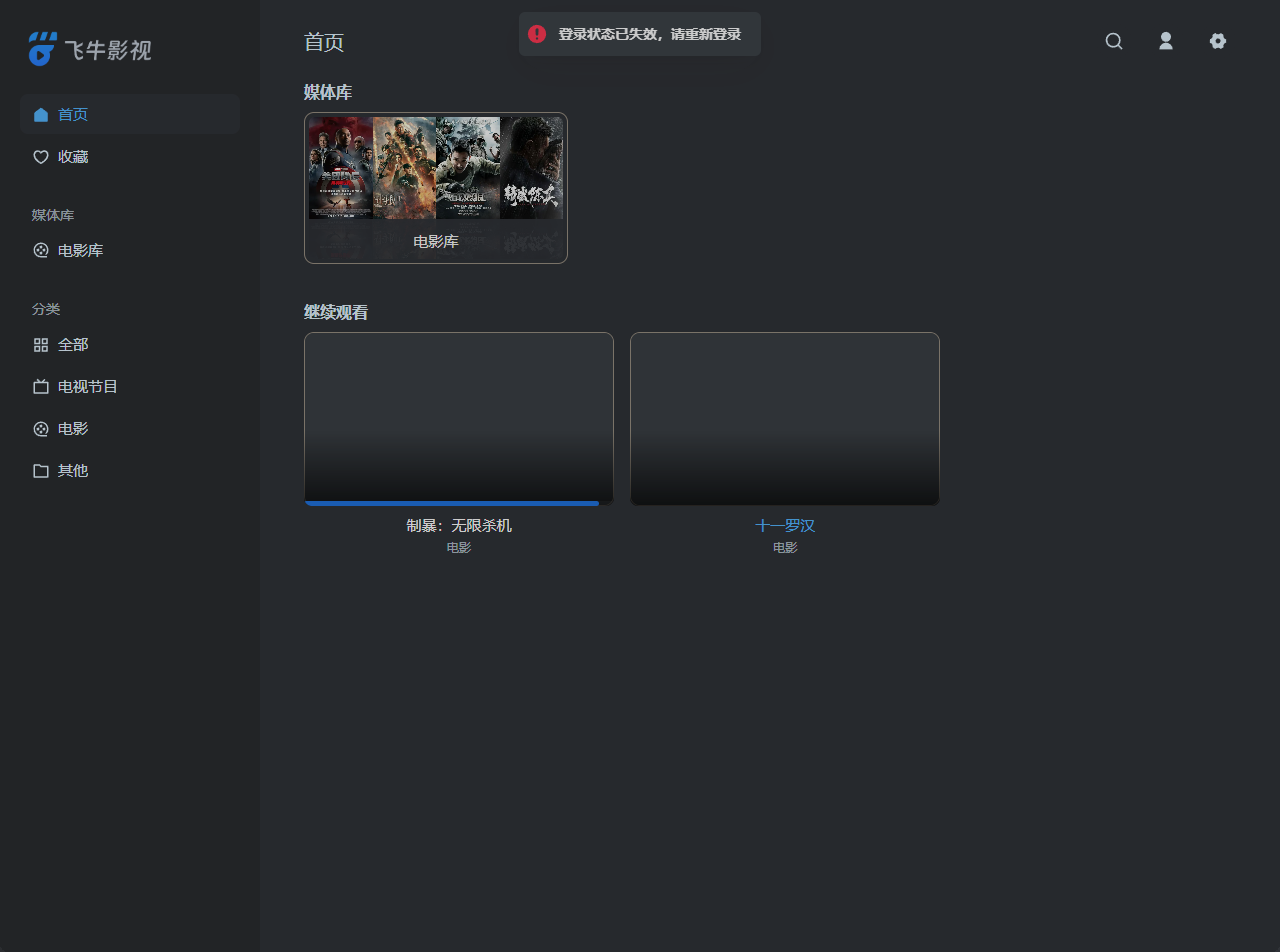Click the 媒体库 sidebar group label
Screen dimensions: 1280x952
pos(53,215)
